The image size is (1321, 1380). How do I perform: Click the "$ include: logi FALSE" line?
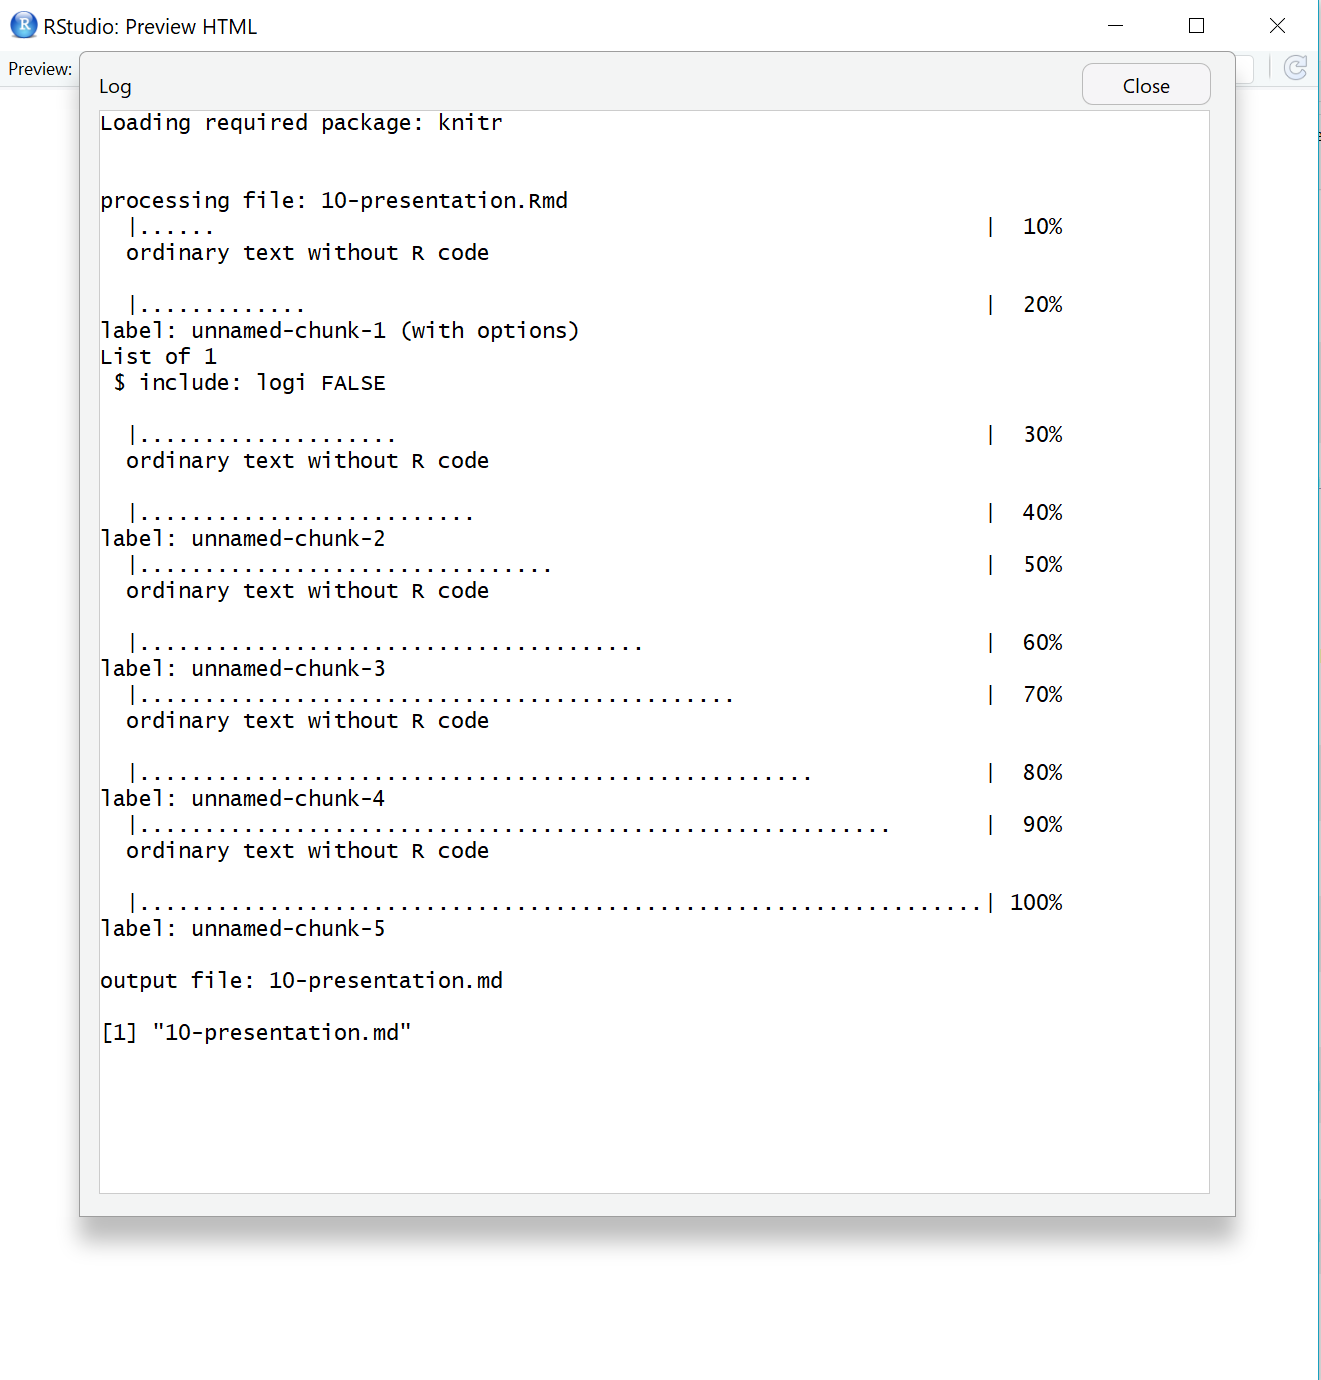(247, 382)
